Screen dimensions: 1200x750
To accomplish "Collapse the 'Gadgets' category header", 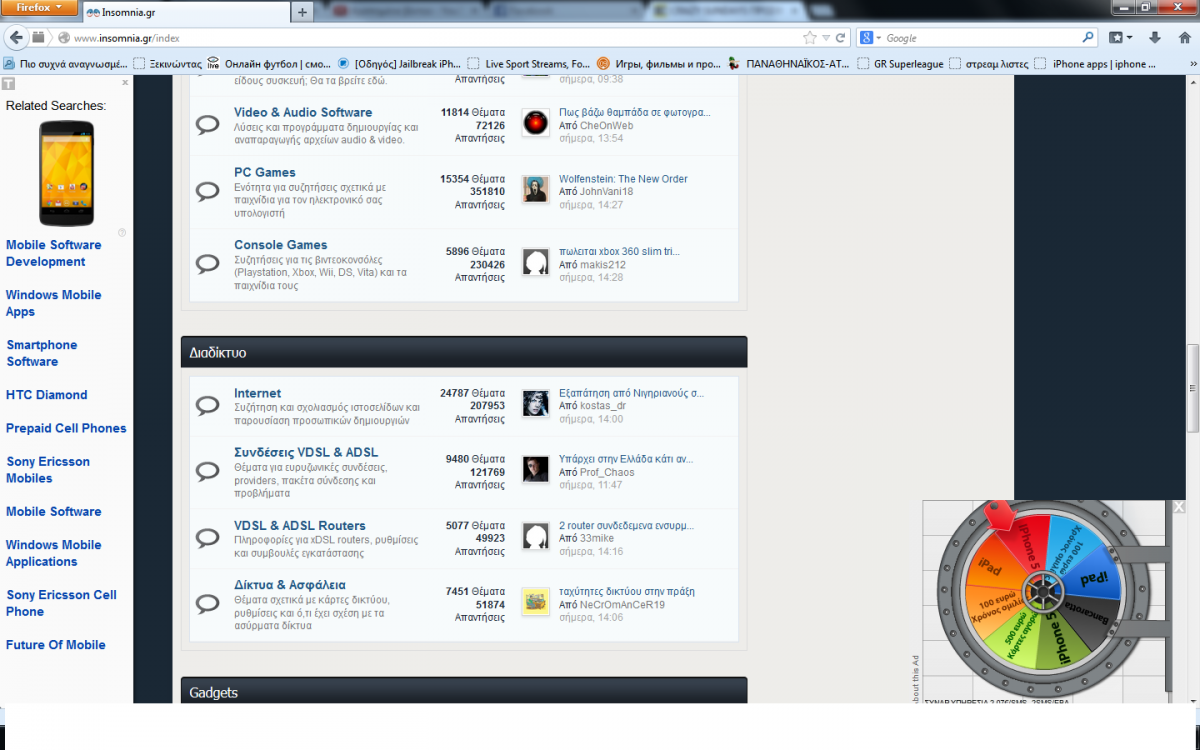I will [464, 691].
